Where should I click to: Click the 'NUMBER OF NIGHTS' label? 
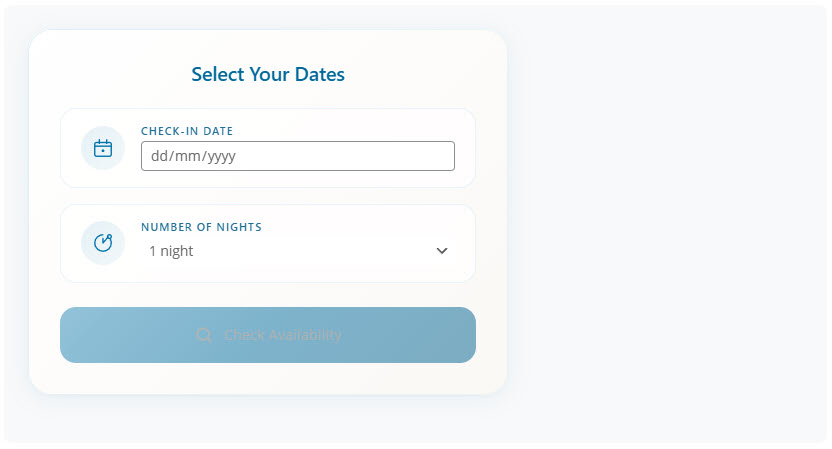(201, 227)
